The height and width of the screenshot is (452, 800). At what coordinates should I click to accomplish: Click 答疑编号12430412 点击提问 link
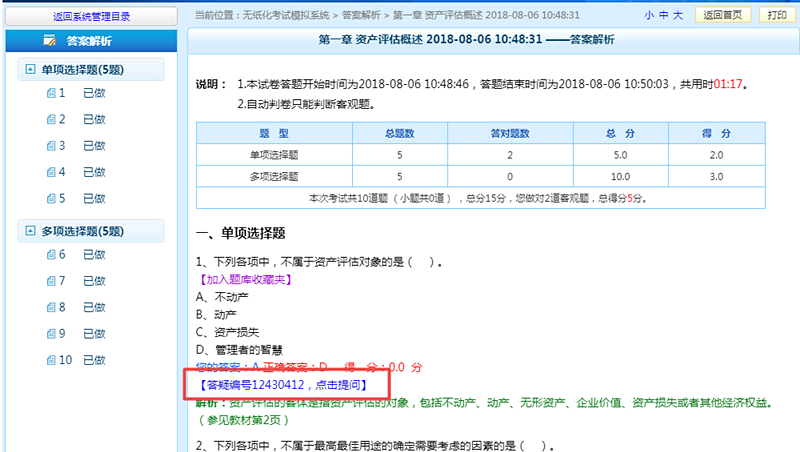click(284, 384)
